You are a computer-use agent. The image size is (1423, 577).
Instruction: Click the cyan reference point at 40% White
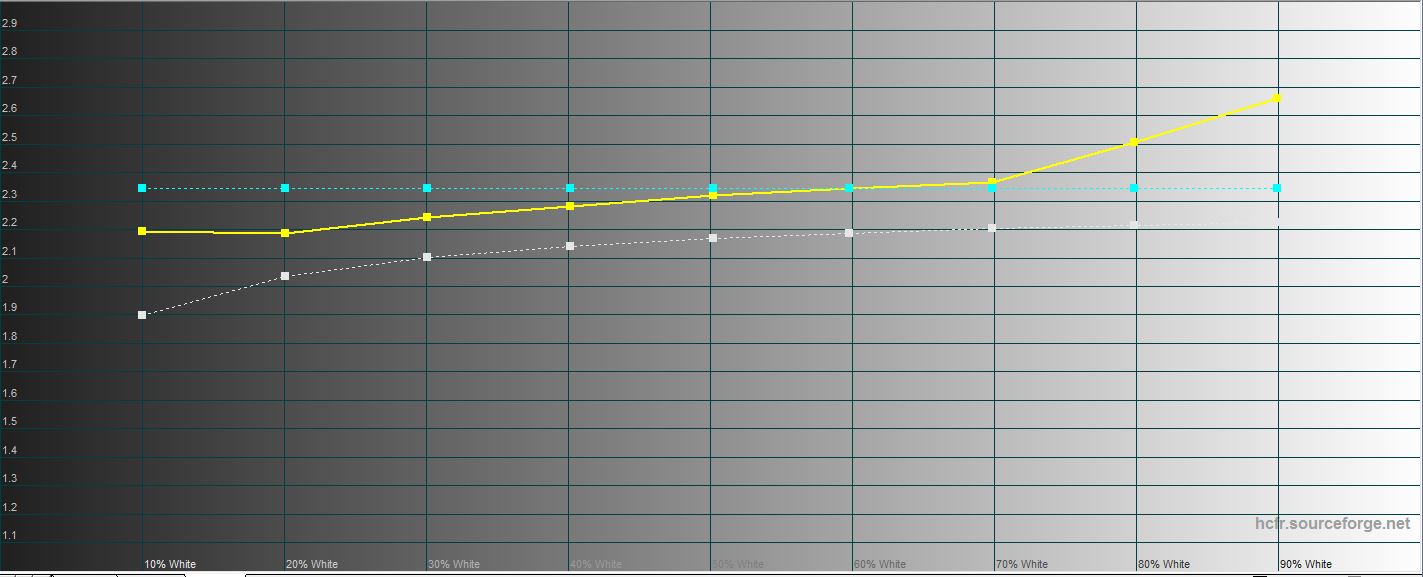570,188
